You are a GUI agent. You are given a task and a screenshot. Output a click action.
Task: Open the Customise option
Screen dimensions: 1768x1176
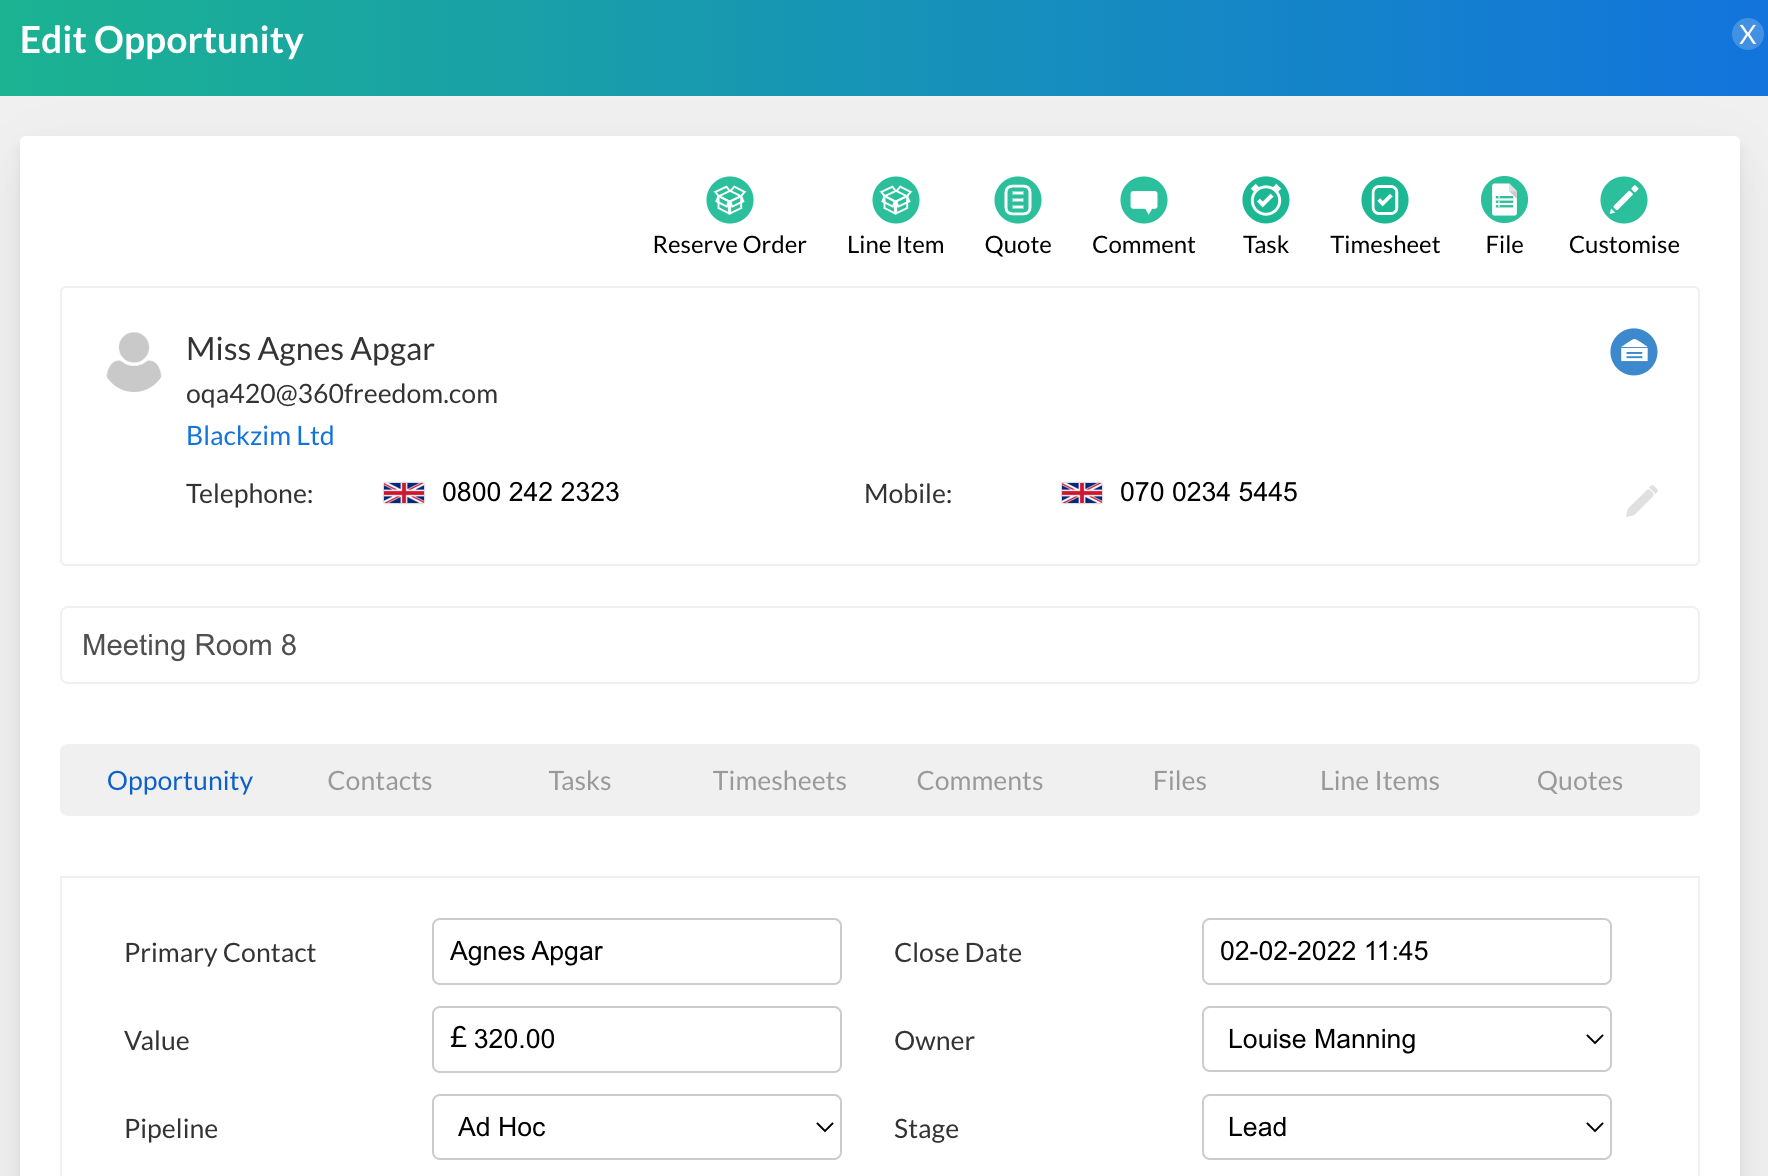click(x=1623, y=200)
